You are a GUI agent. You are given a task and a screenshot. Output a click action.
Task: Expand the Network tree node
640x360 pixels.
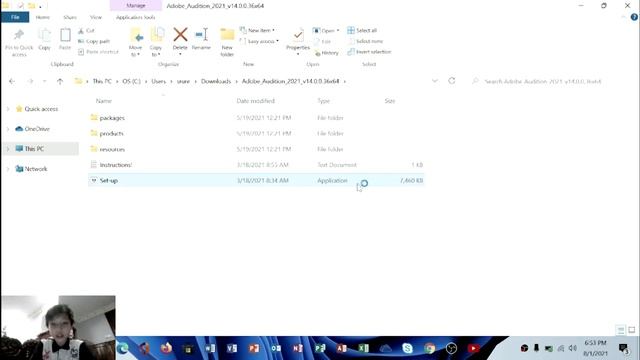pos(8,169)
